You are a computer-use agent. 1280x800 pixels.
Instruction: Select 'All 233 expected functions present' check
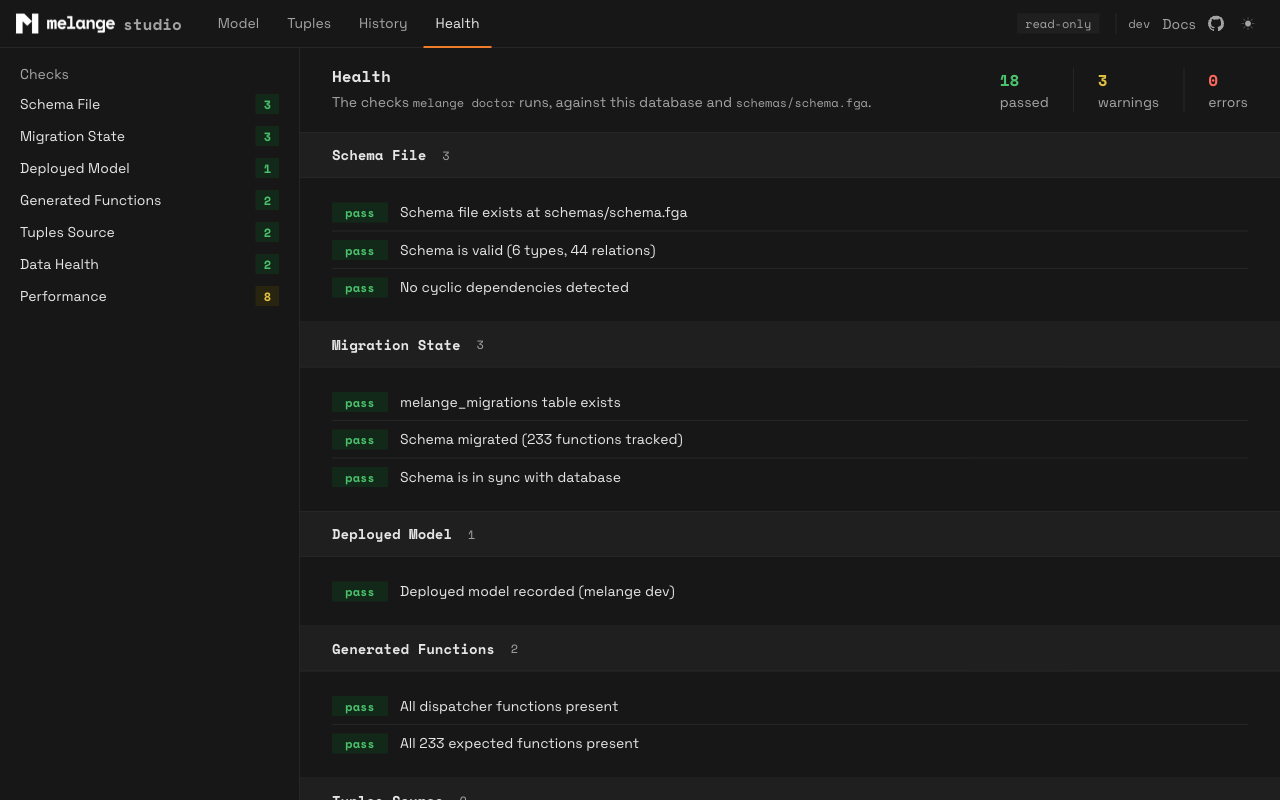pos(790,743)
